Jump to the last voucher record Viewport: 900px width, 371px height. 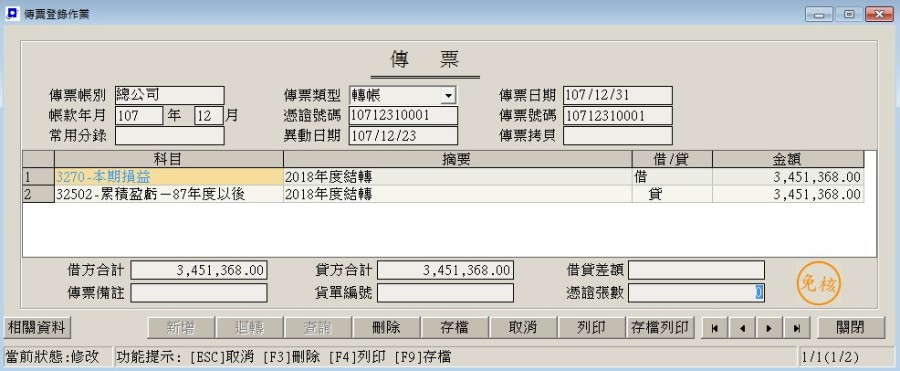point(797,328)
